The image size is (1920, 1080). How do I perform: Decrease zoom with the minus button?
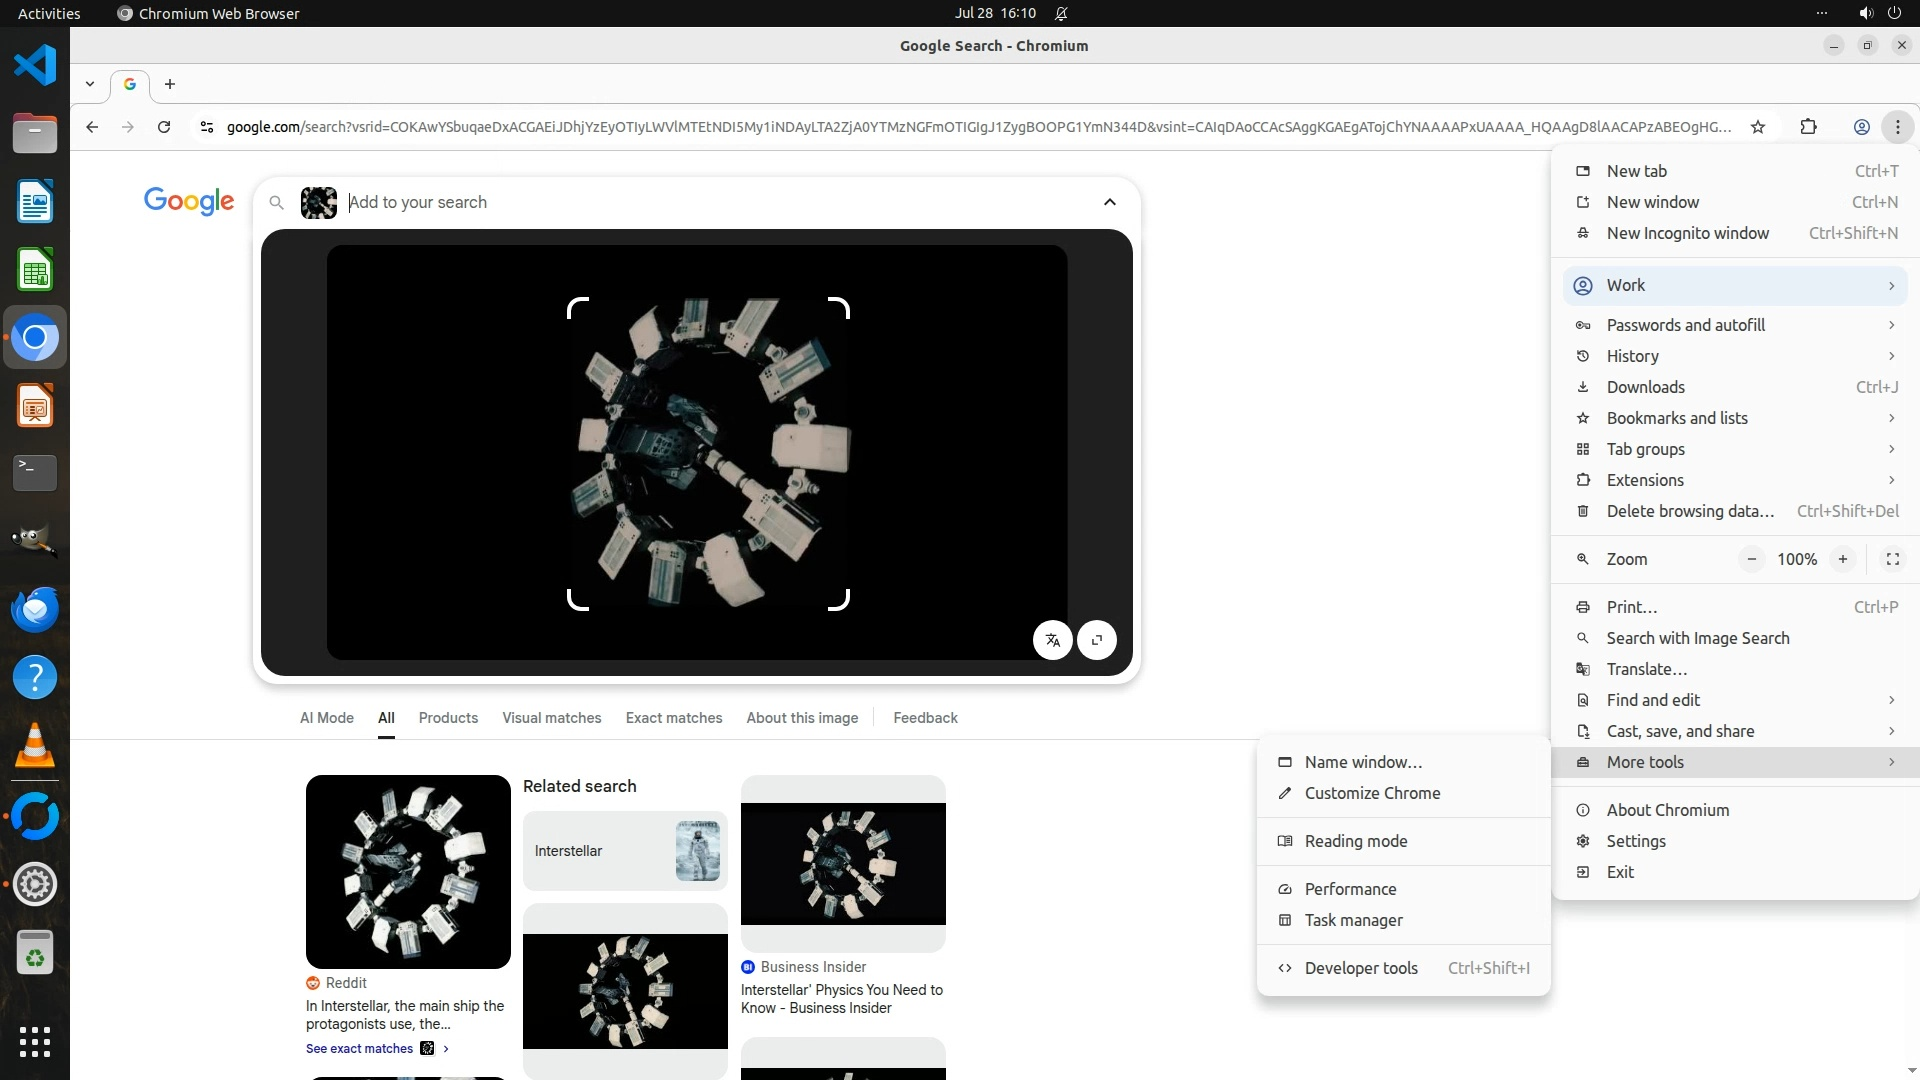[x=1751, y=559]
